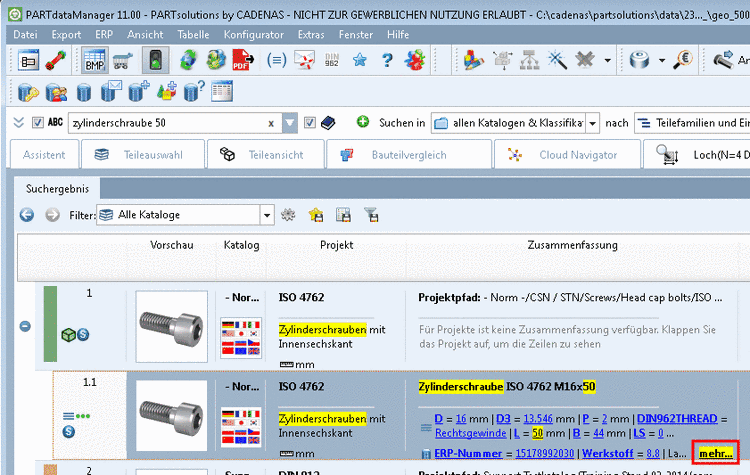The width and height of the screenshot is (750, 475).
Task: Open the dropdown arrow beside the gray X icon
Action: pyautogui.click(x=607, y=61)
